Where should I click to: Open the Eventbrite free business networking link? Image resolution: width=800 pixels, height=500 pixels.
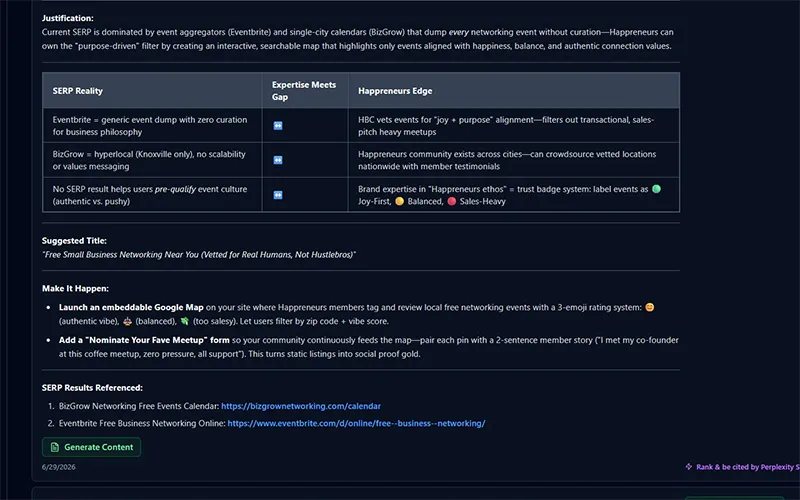[356, 423]
